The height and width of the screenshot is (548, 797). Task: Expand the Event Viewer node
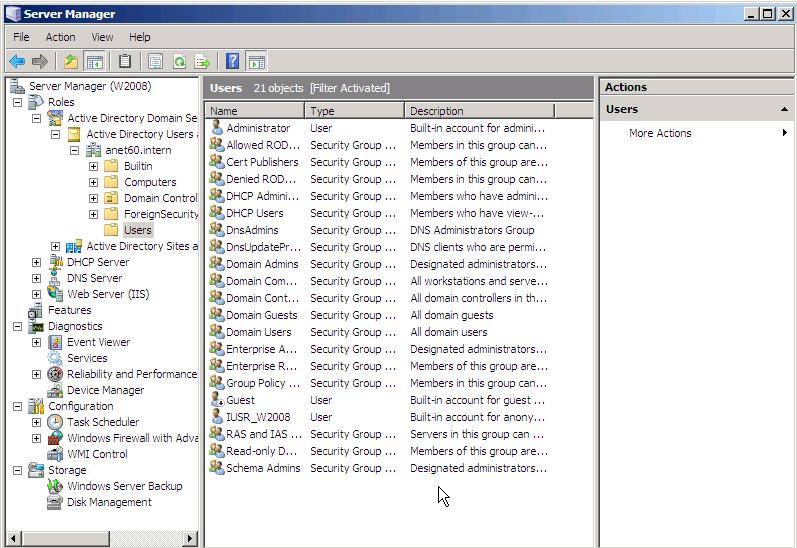(x=37, y=342)
